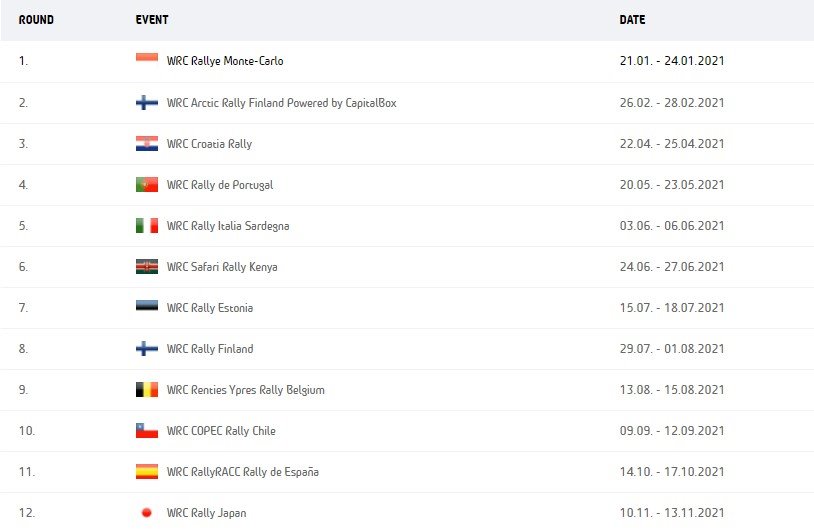814x531 pixels.
Task: Click the Japan flag icon
Action: point(147,512)
